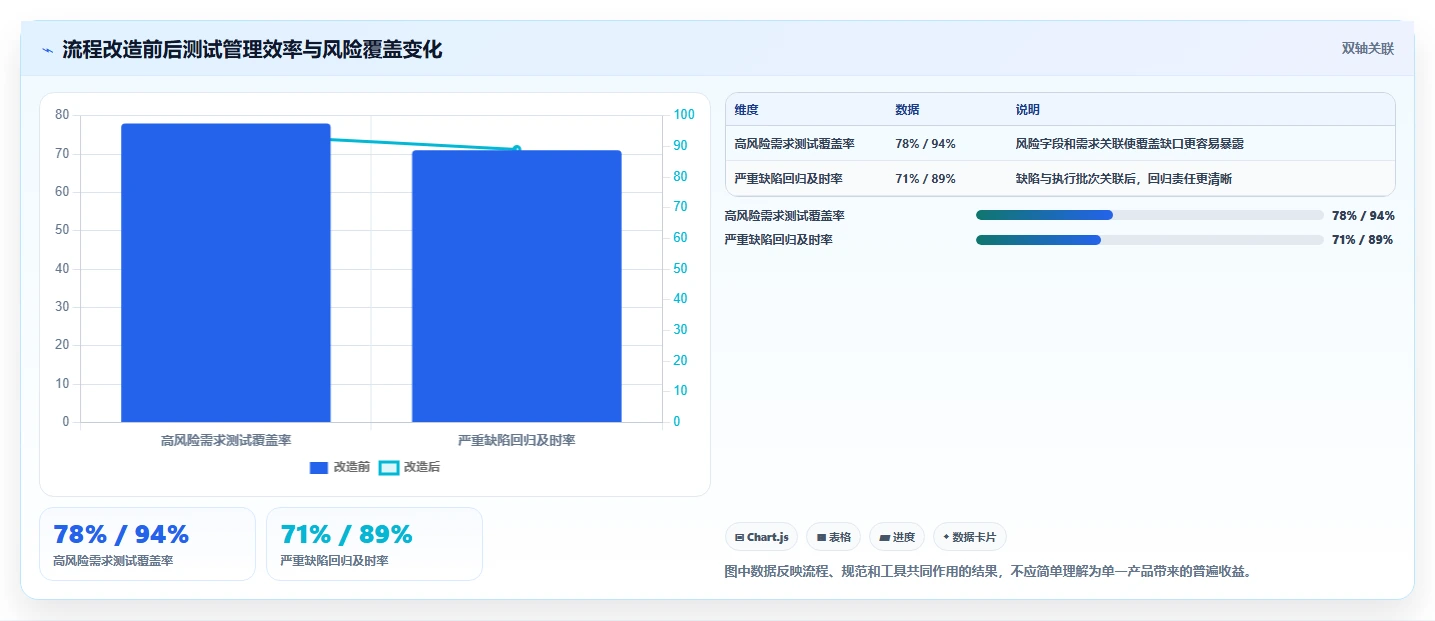Viewport: 1435px width, 621px height.
Task: Click the 说明 column header
Action: click(1027, 110)
